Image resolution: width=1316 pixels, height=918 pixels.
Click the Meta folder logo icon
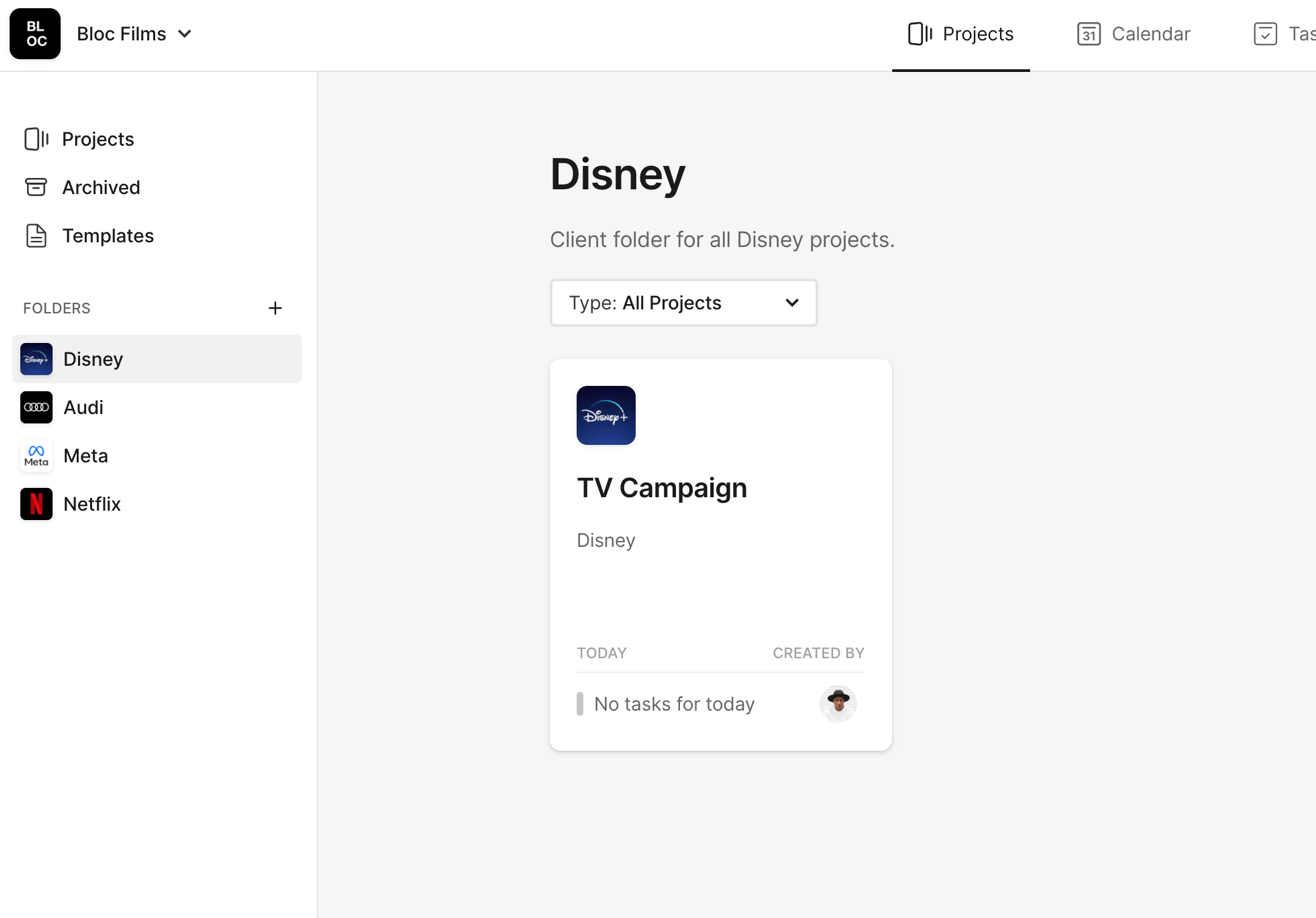pos(36,456)
